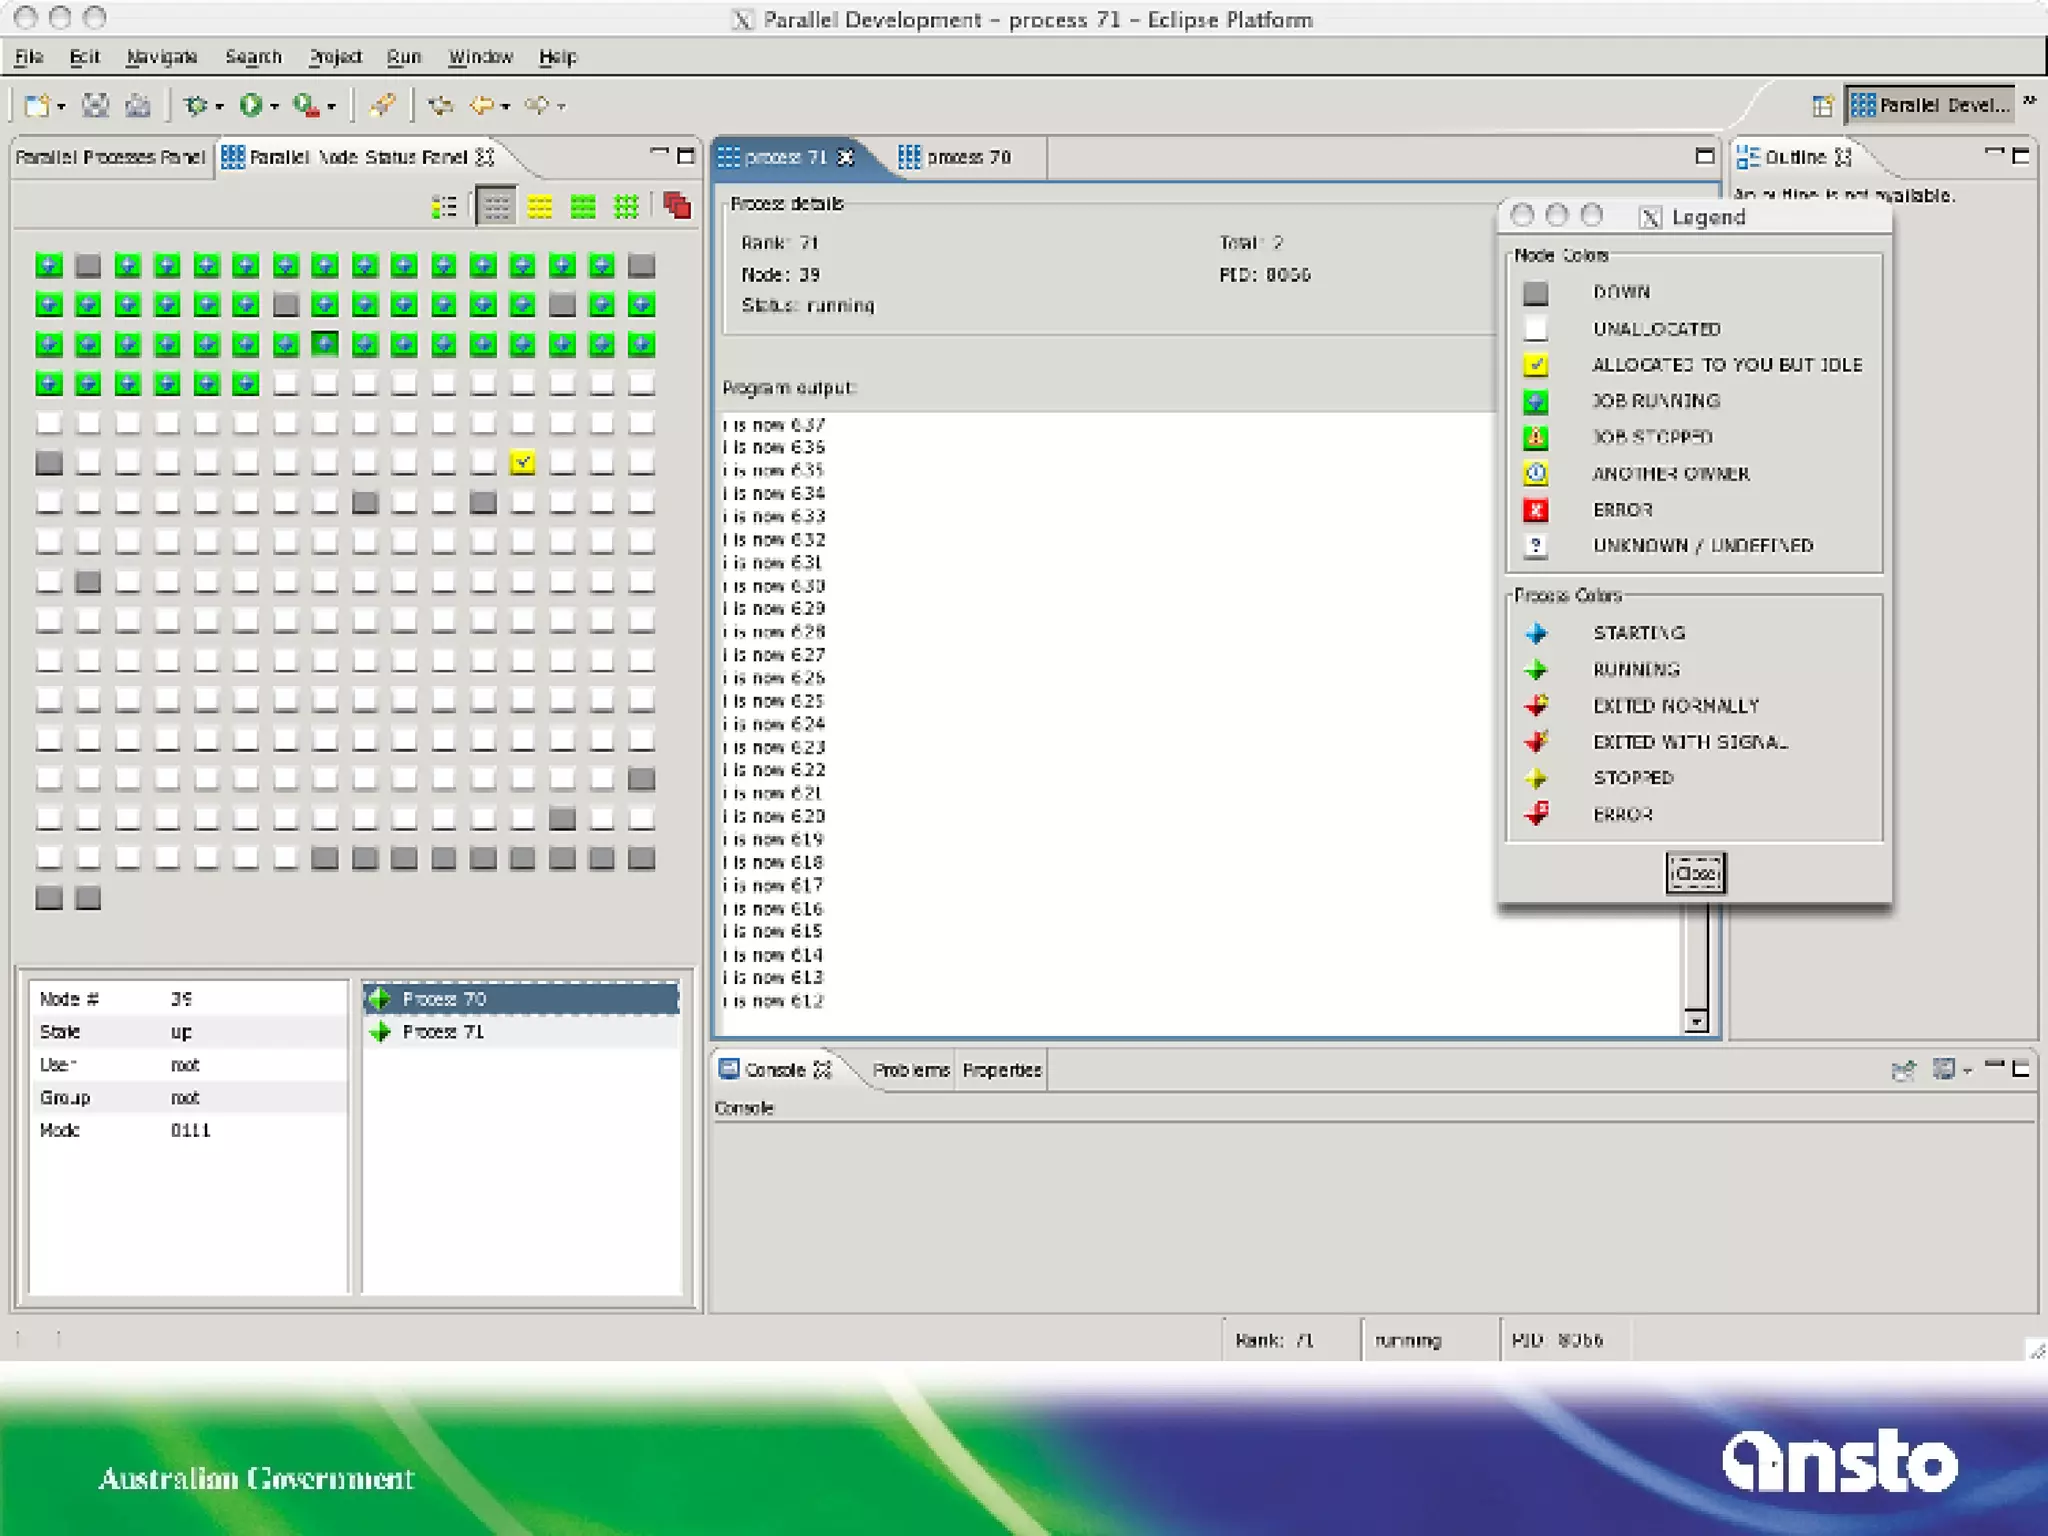Toggle the green running-nodes filter button
This screenshot has height=1536, width=2048.
583,207
